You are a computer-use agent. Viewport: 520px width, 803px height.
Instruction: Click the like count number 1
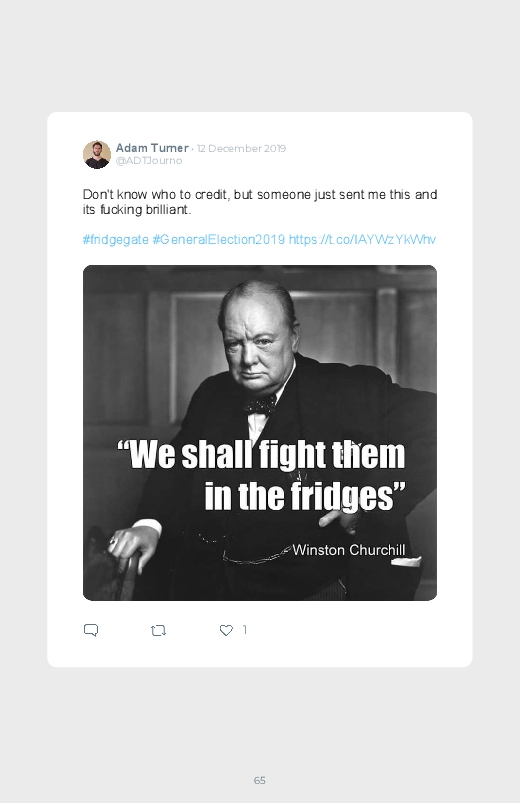(245, 630)
